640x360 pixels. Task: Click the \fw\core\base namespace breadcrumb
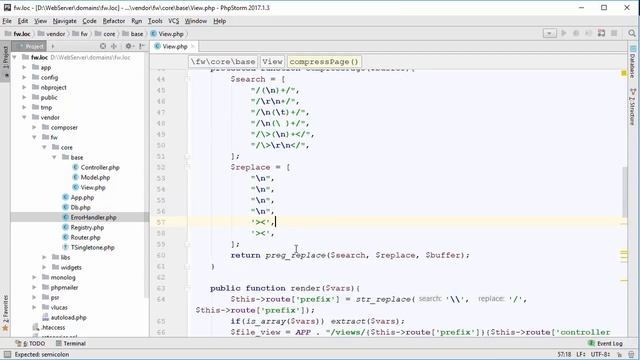223,62
